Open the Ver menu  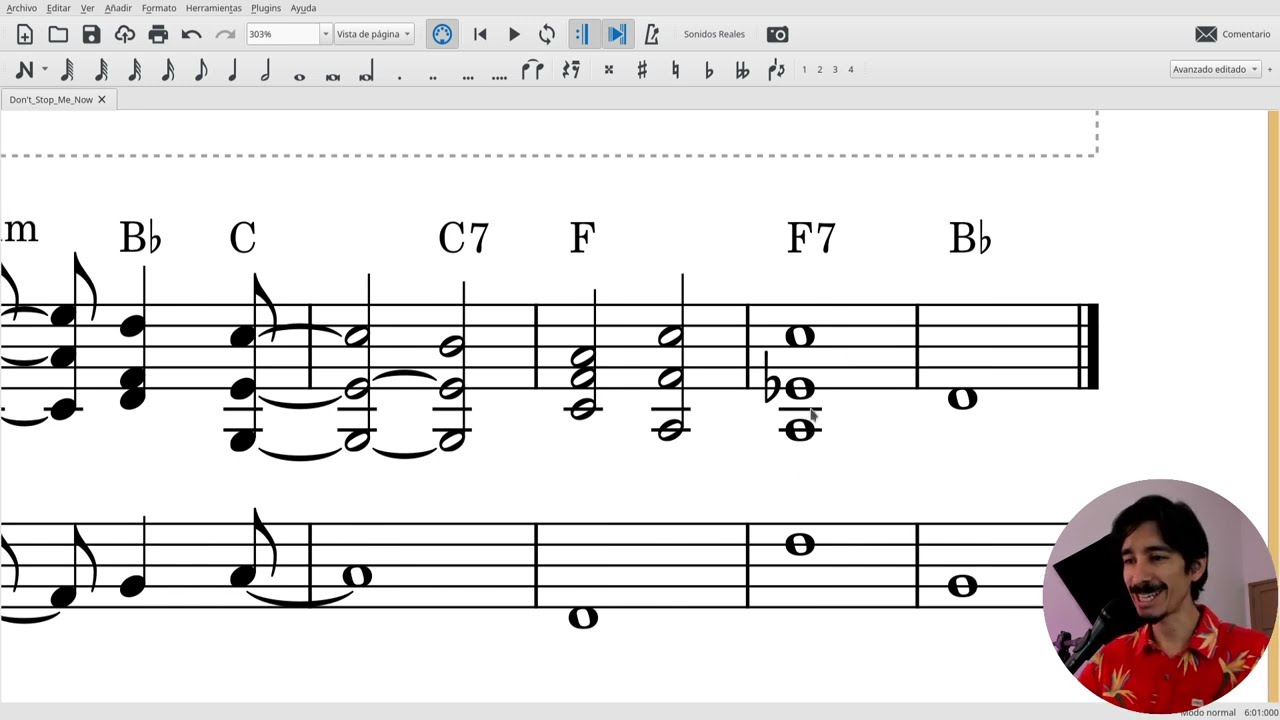point(88,8)
